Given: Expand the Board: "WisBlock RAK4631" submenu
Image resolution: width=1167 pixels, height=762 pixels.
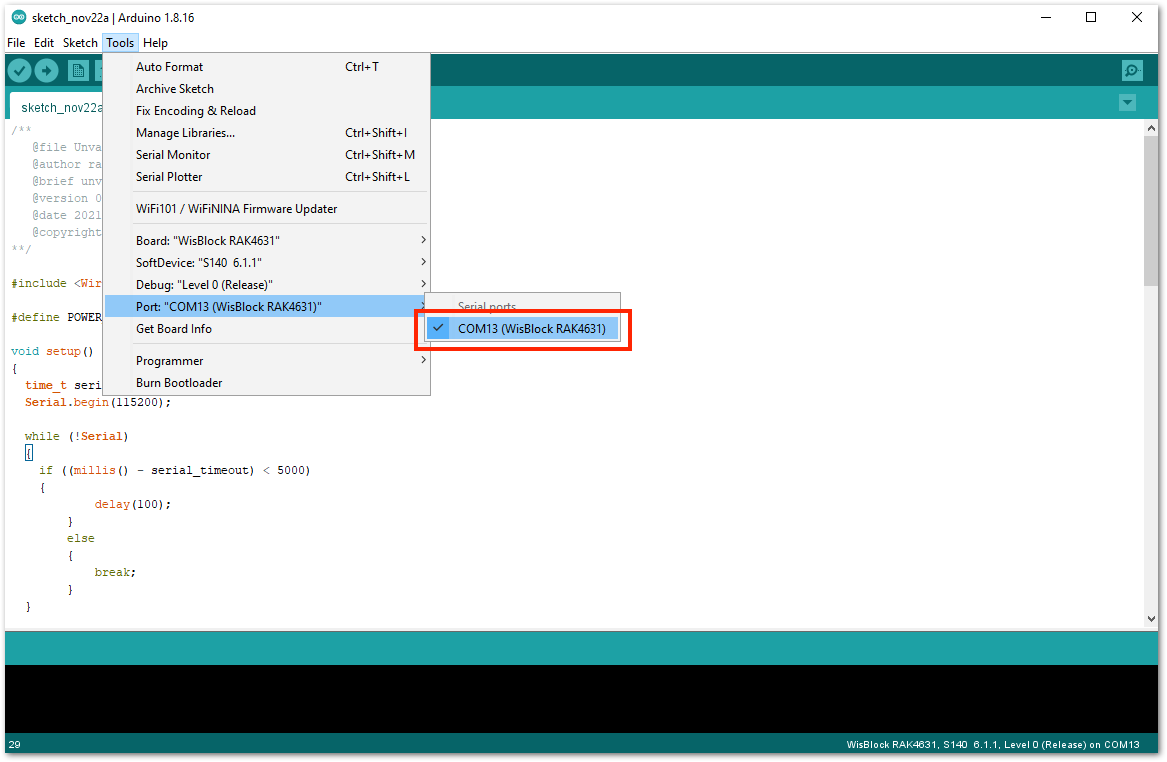Looking at the screenshot, I should click(266, 240).
